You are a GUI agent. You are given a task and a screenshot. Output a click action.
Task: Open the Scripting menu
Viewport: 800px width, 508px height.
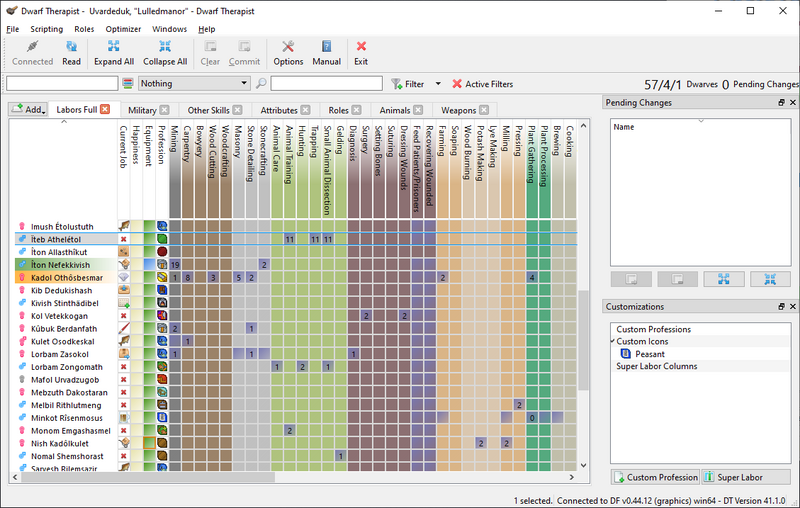pos(46,29)
